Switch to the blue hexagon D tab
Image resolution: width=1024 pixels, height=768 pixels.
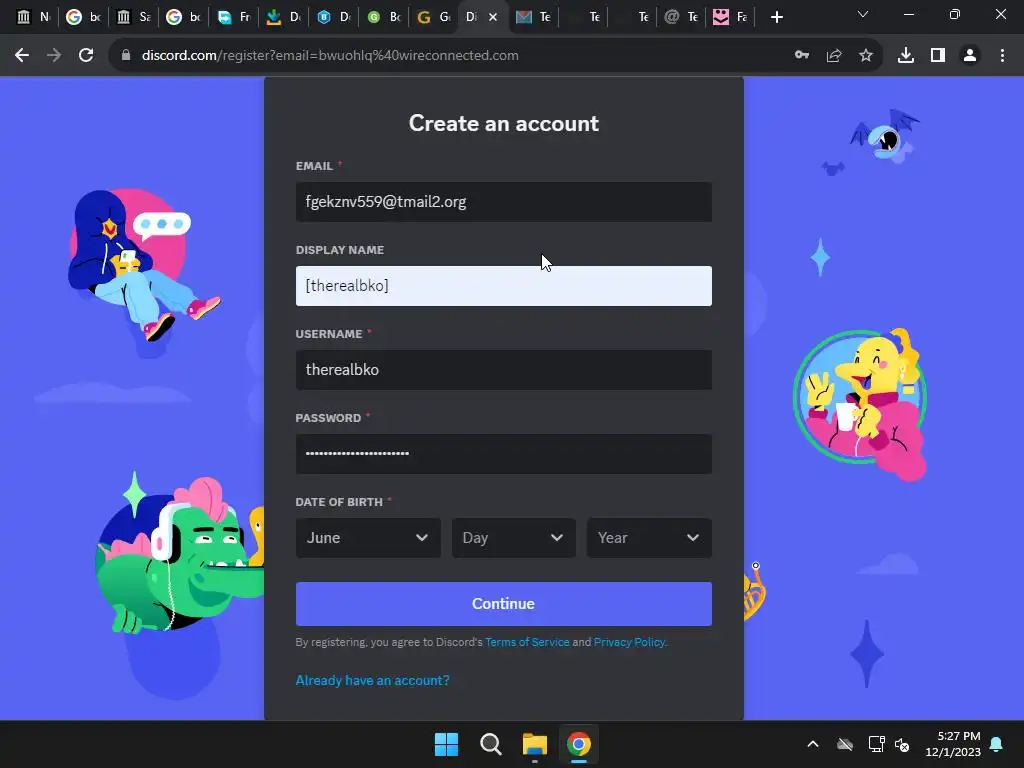click(334, 17)
